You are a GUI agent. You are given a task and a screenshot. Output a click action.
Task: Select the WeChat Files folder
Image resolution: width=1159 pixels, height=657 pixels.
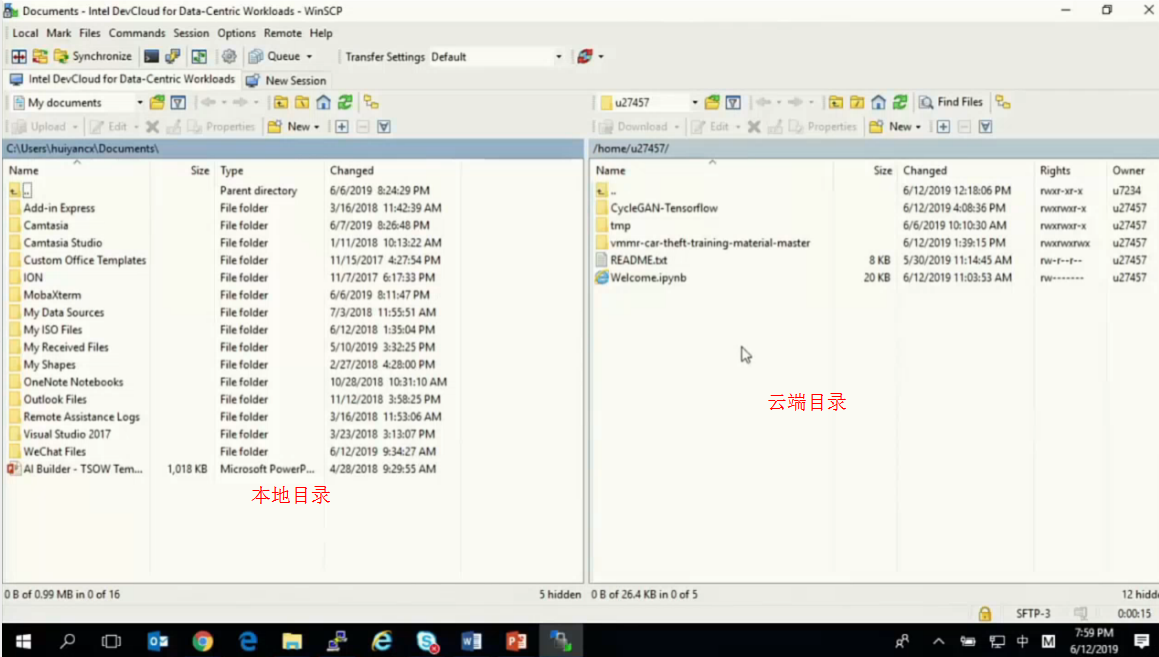[54, 452]
